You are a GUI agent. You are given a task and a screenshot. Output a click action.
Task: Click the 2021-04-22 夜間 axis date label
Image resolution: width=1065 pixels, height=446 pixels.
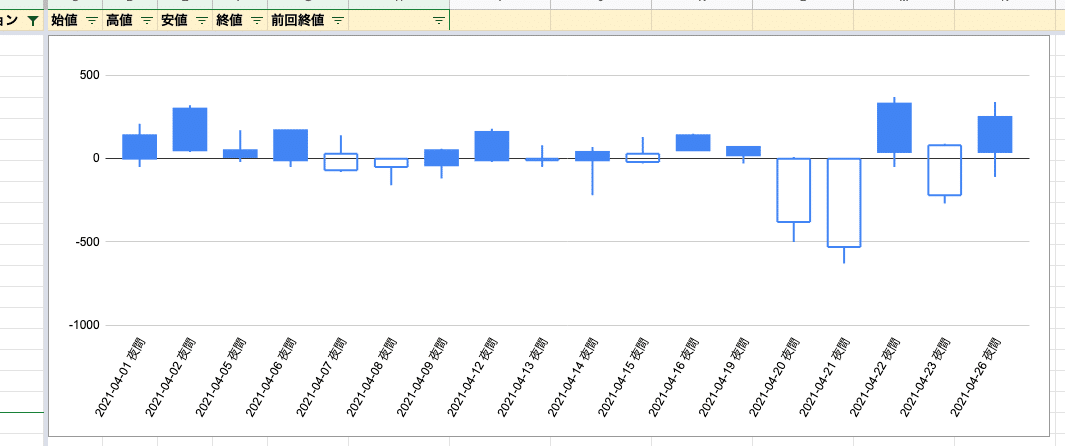click(x=875, y=375)
